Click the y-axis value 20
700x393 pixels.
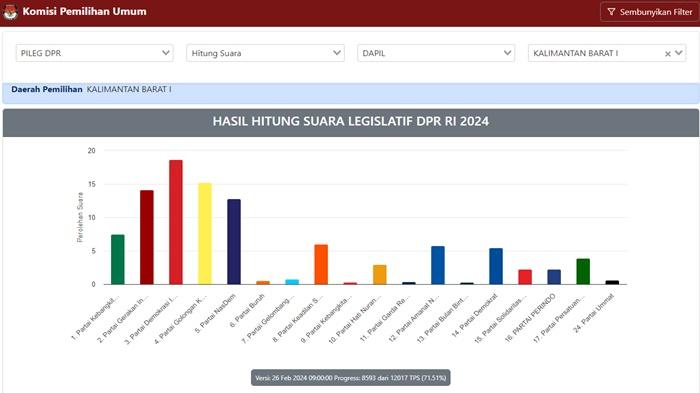[91, 151]
